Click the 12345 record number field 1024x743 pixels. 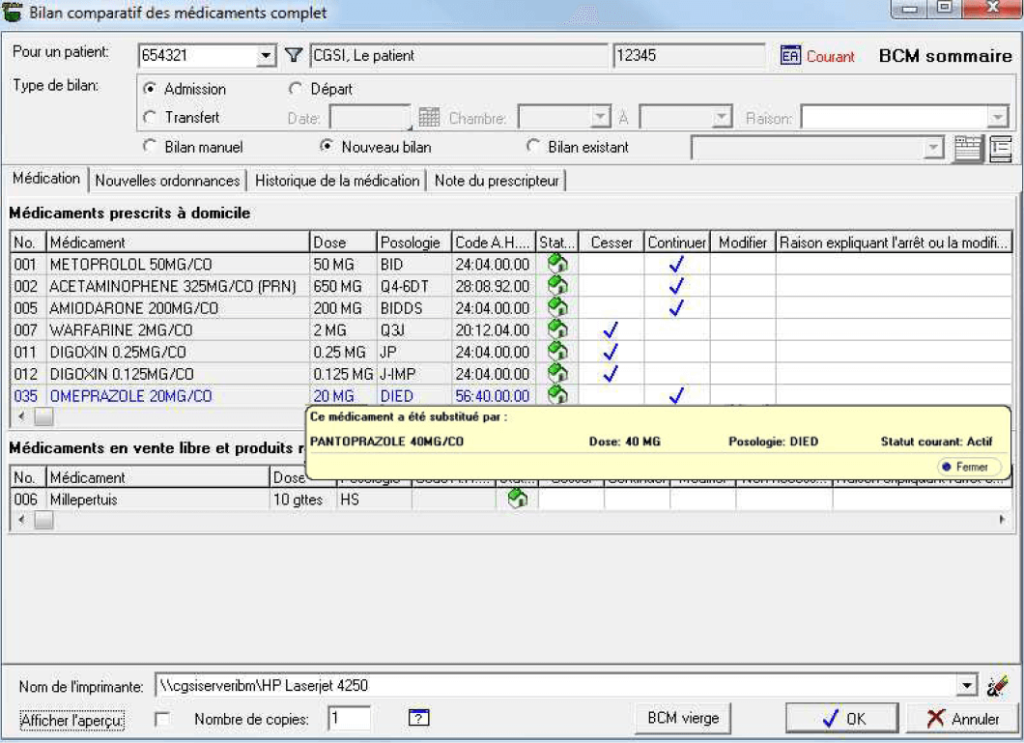[688, 55]
